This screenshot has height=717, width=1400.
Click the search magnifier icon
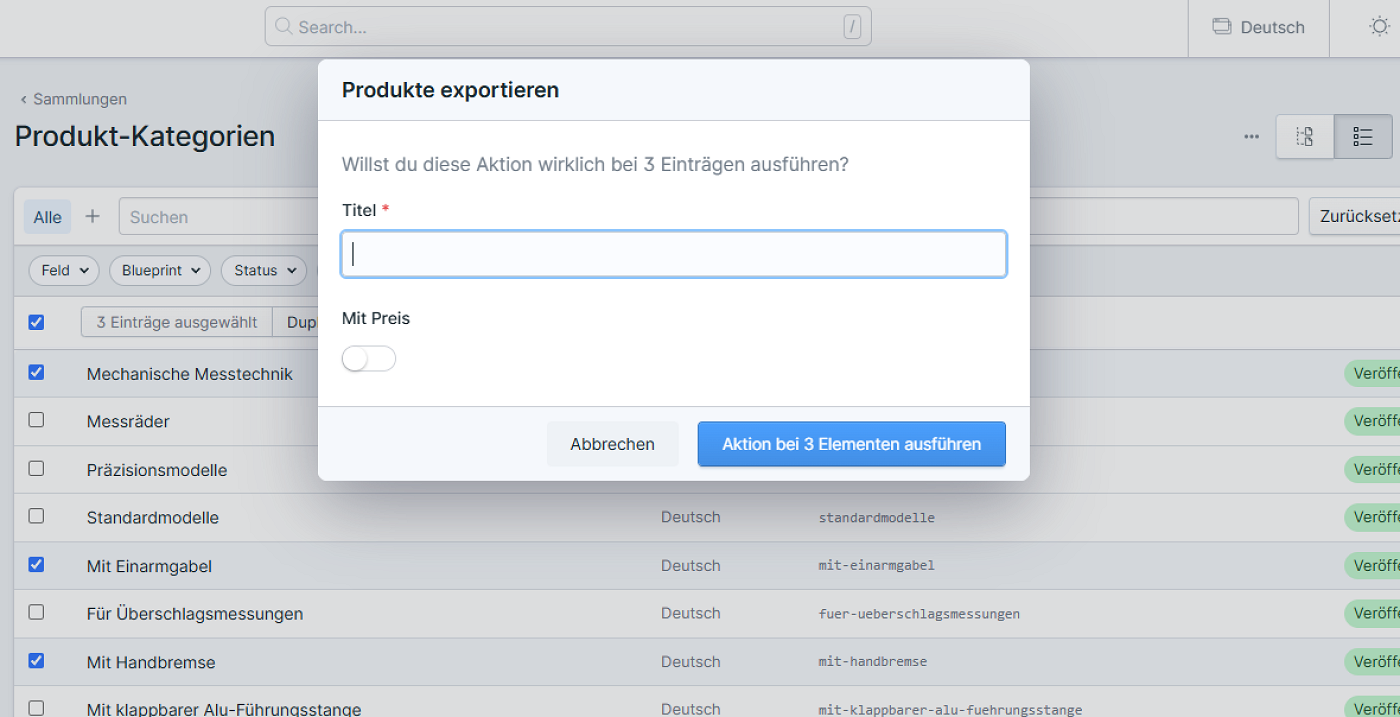click(x=284, y=27)
